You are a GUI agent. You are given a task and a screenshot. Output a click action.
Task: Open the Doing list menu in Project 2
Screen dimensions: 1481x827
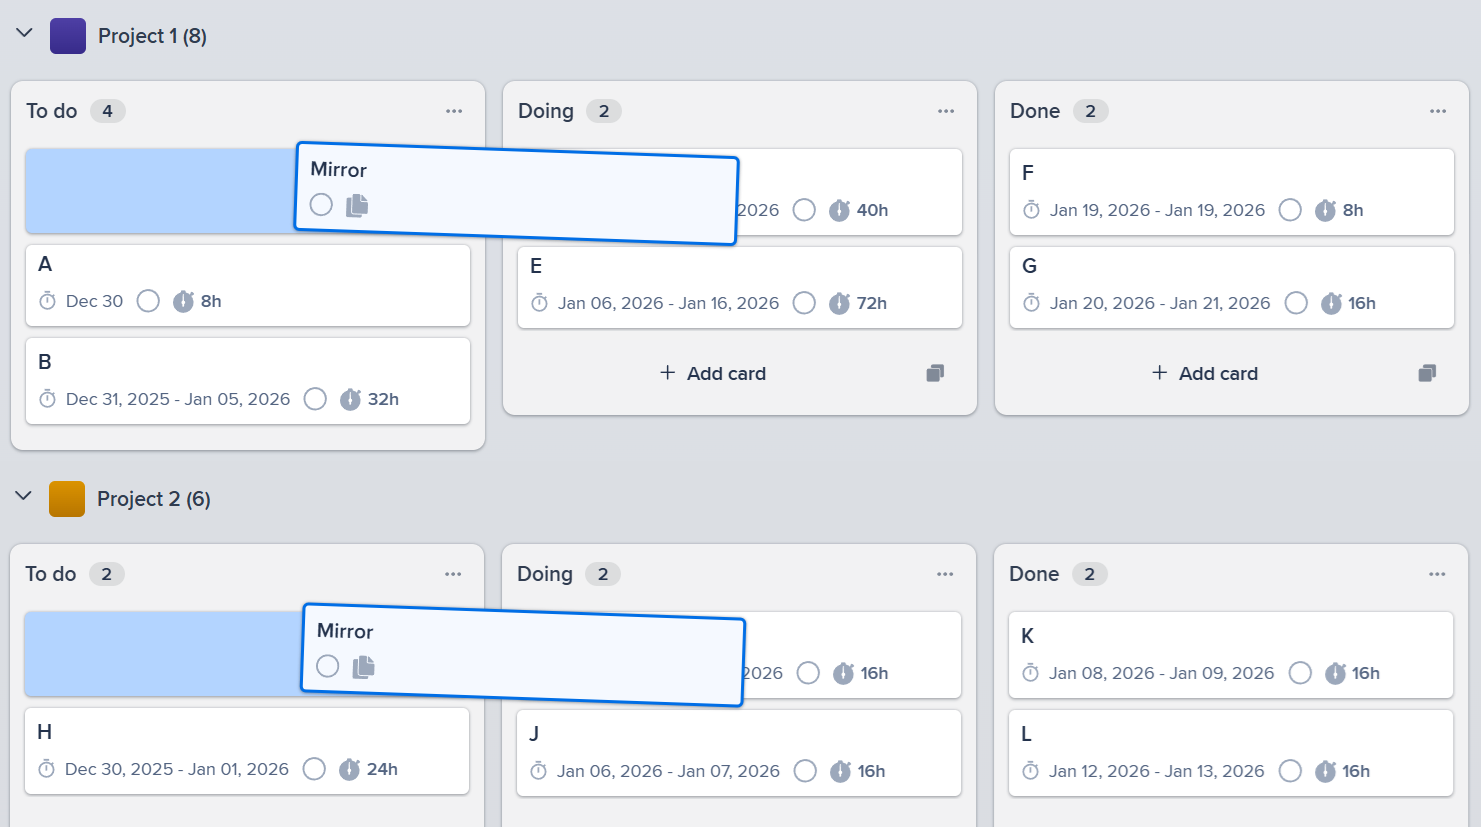(944, 573)
